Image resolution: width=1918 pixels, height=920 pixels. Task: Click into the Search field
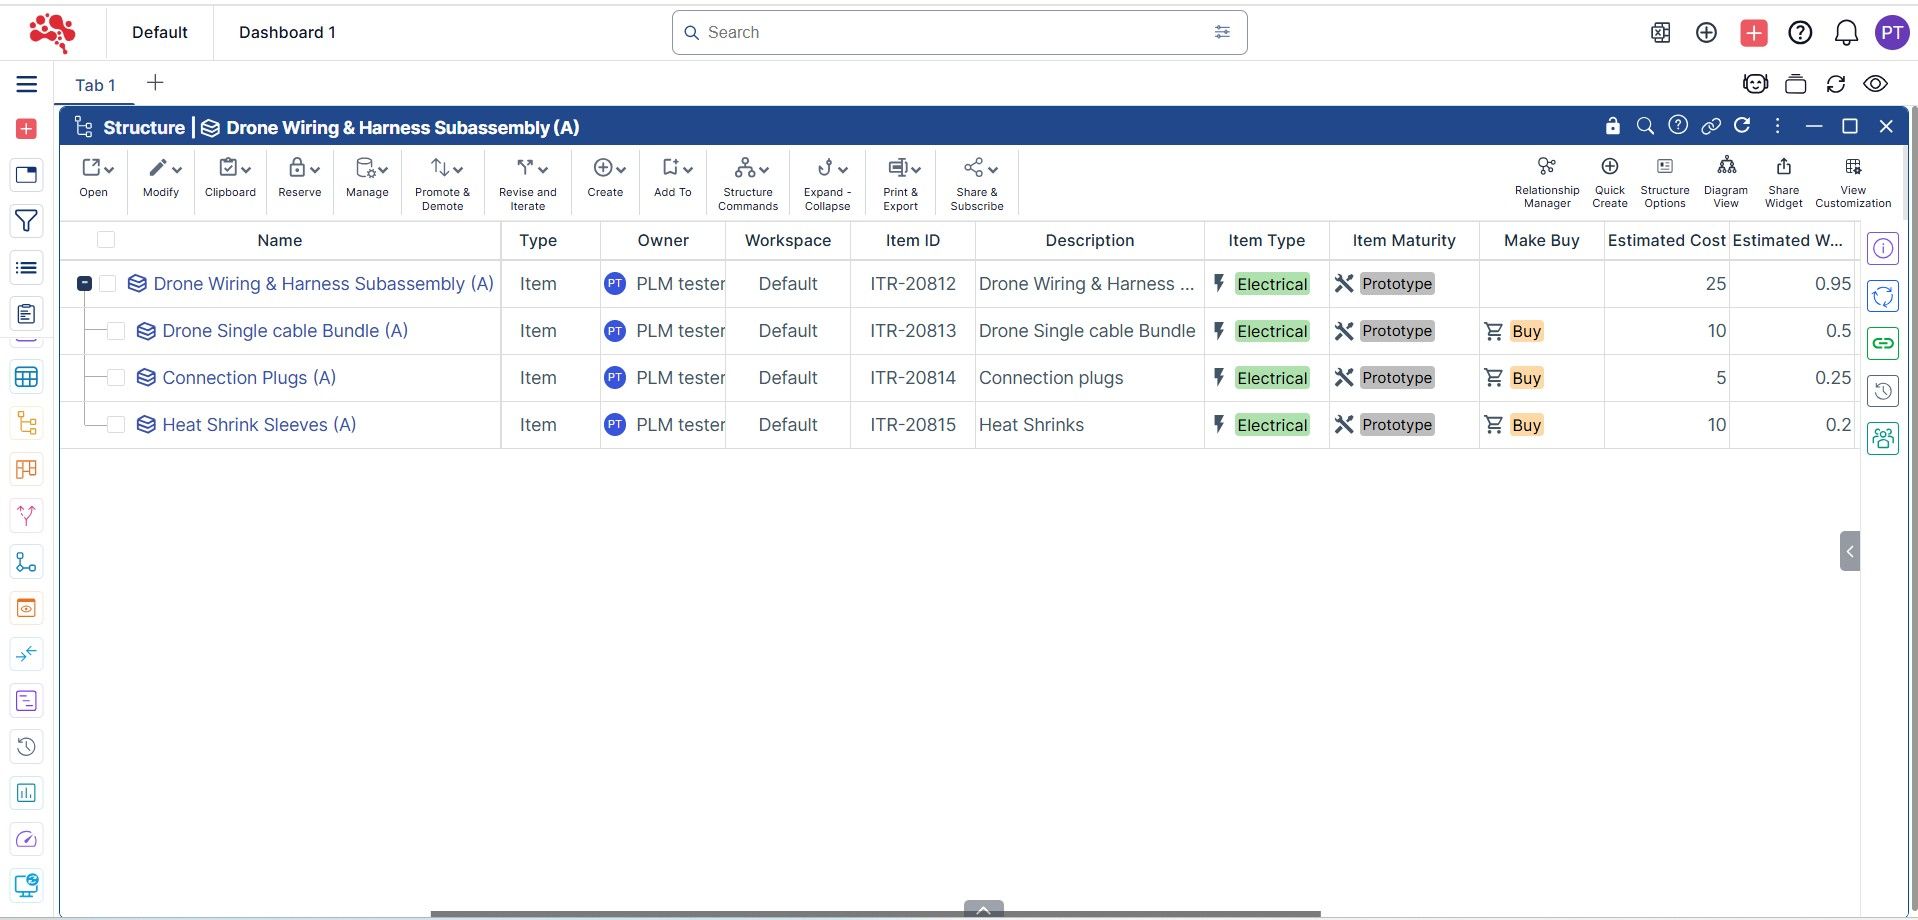(950, 32)
